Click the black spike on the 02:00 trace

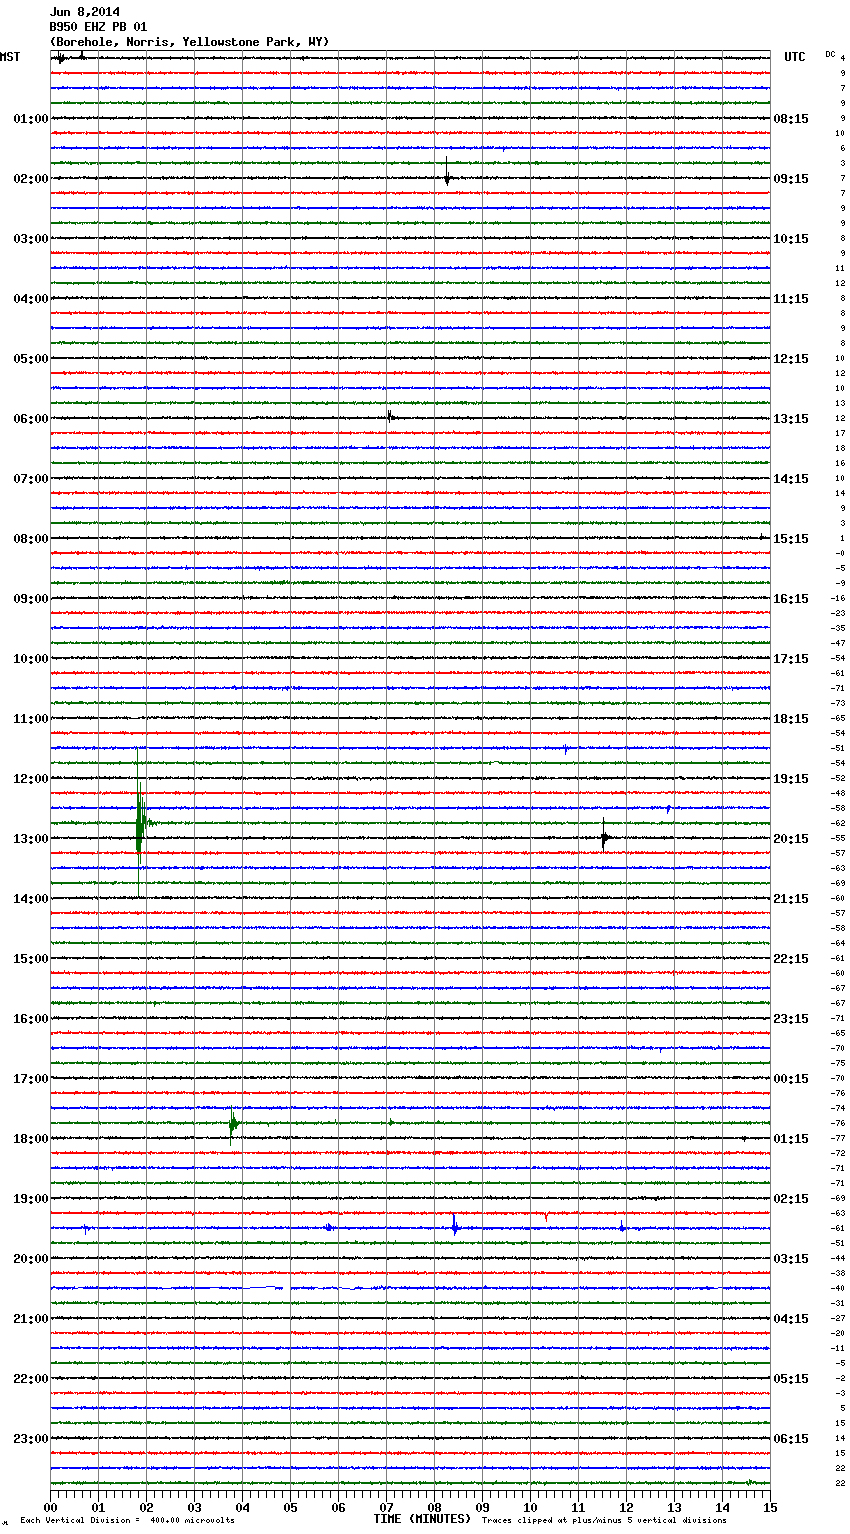(x=447, y=176)
